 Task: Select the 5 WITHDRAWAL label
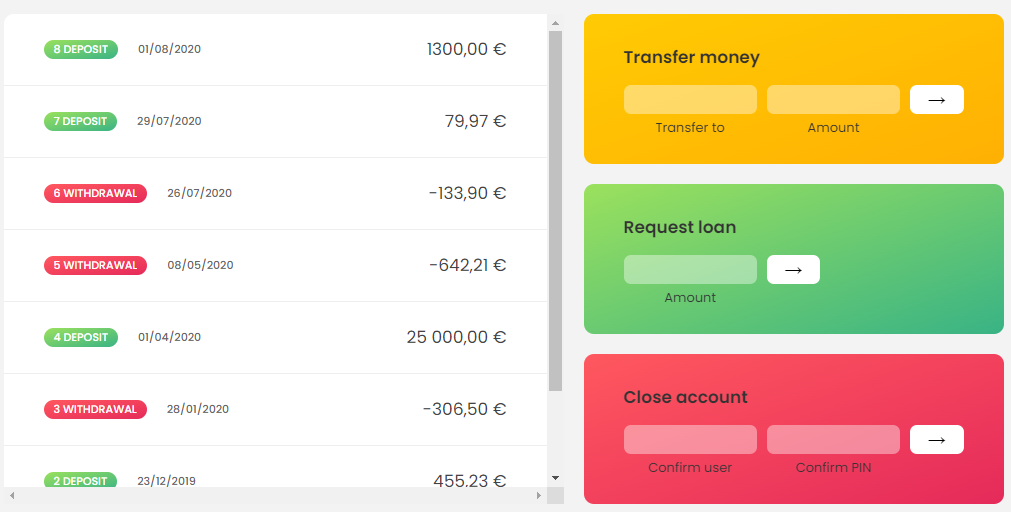[x=95, y=265]
